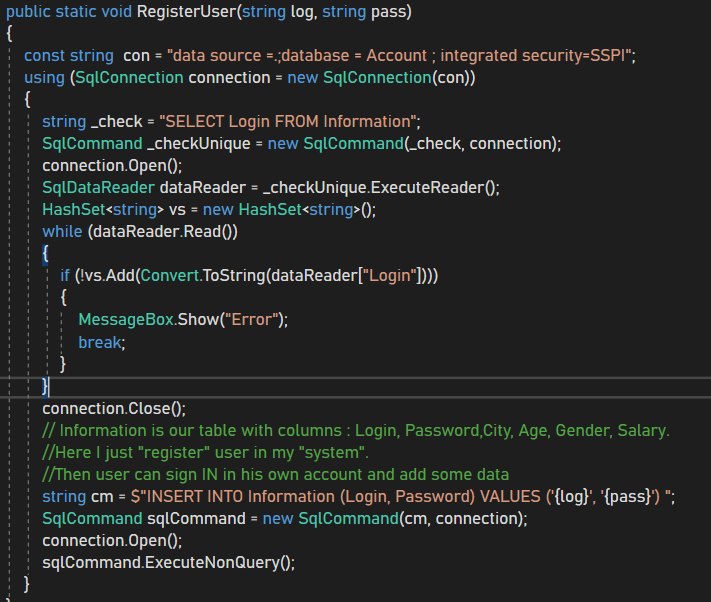Click the sqlCommand.ExecuteNonQuery(); line
This screenshot has height=602, width=711.
[168, 563]
